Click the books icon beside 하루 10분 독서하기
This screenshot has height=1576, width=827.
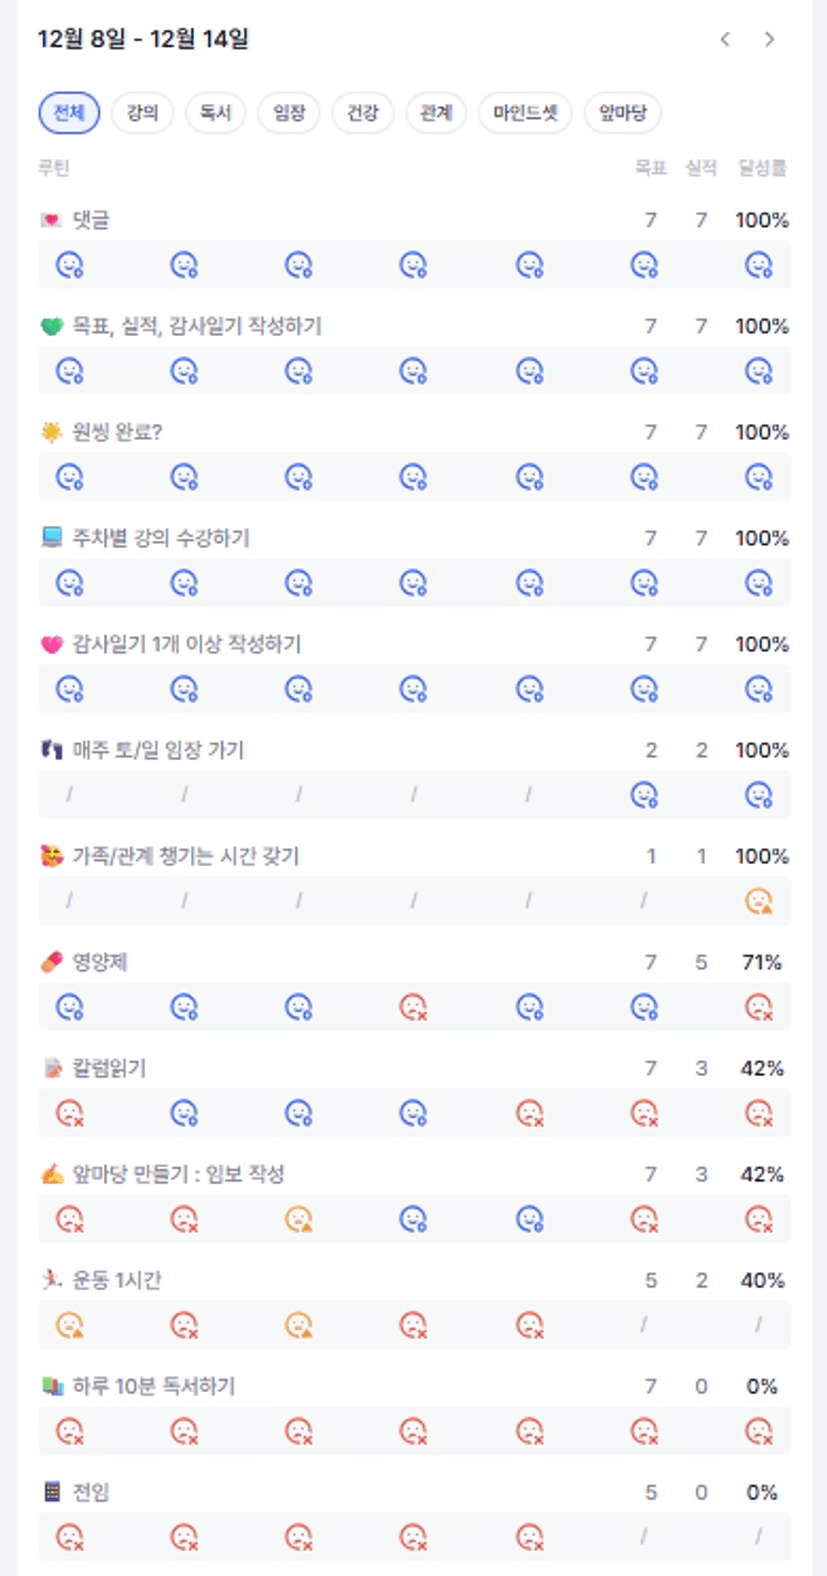52,1386
